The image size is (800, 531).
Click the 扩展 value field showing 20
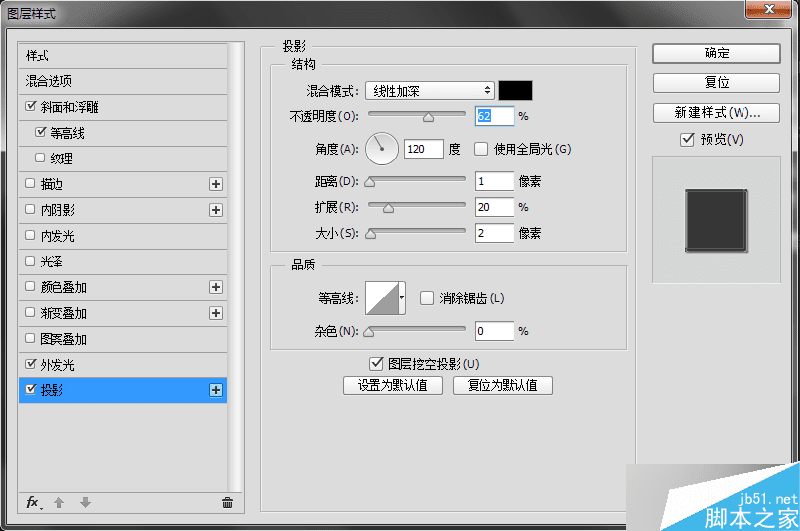[x=494, y=207]
